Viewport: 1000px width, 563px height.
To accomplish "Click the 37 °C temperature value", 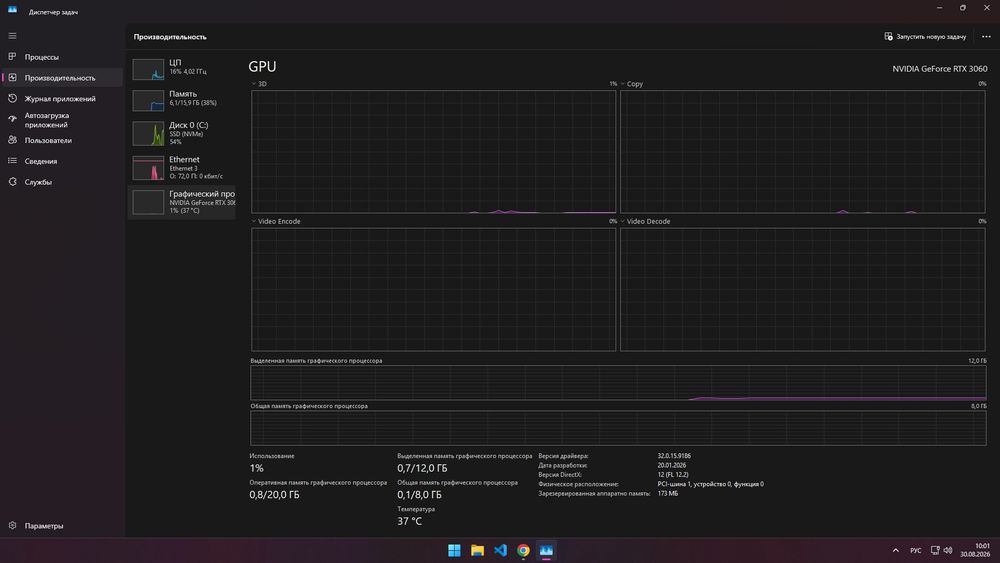I will click(409, 521).
